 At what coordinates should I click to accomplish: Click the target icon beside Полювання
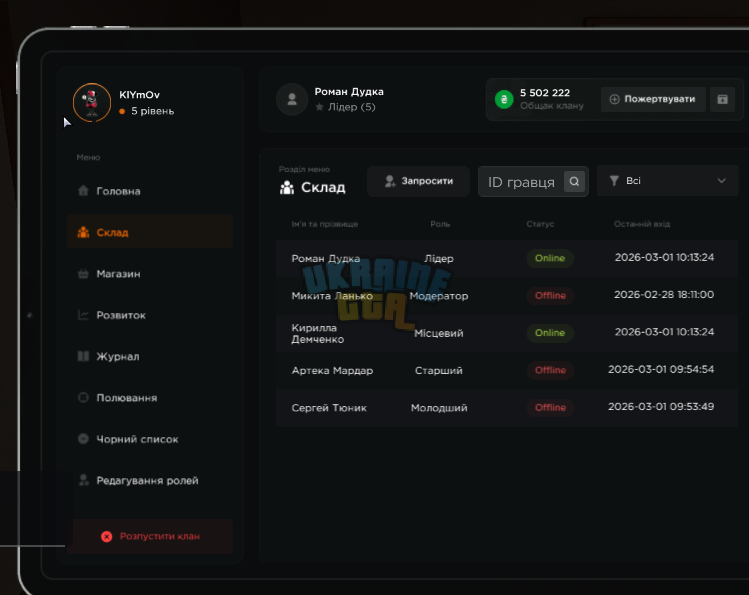83,397
